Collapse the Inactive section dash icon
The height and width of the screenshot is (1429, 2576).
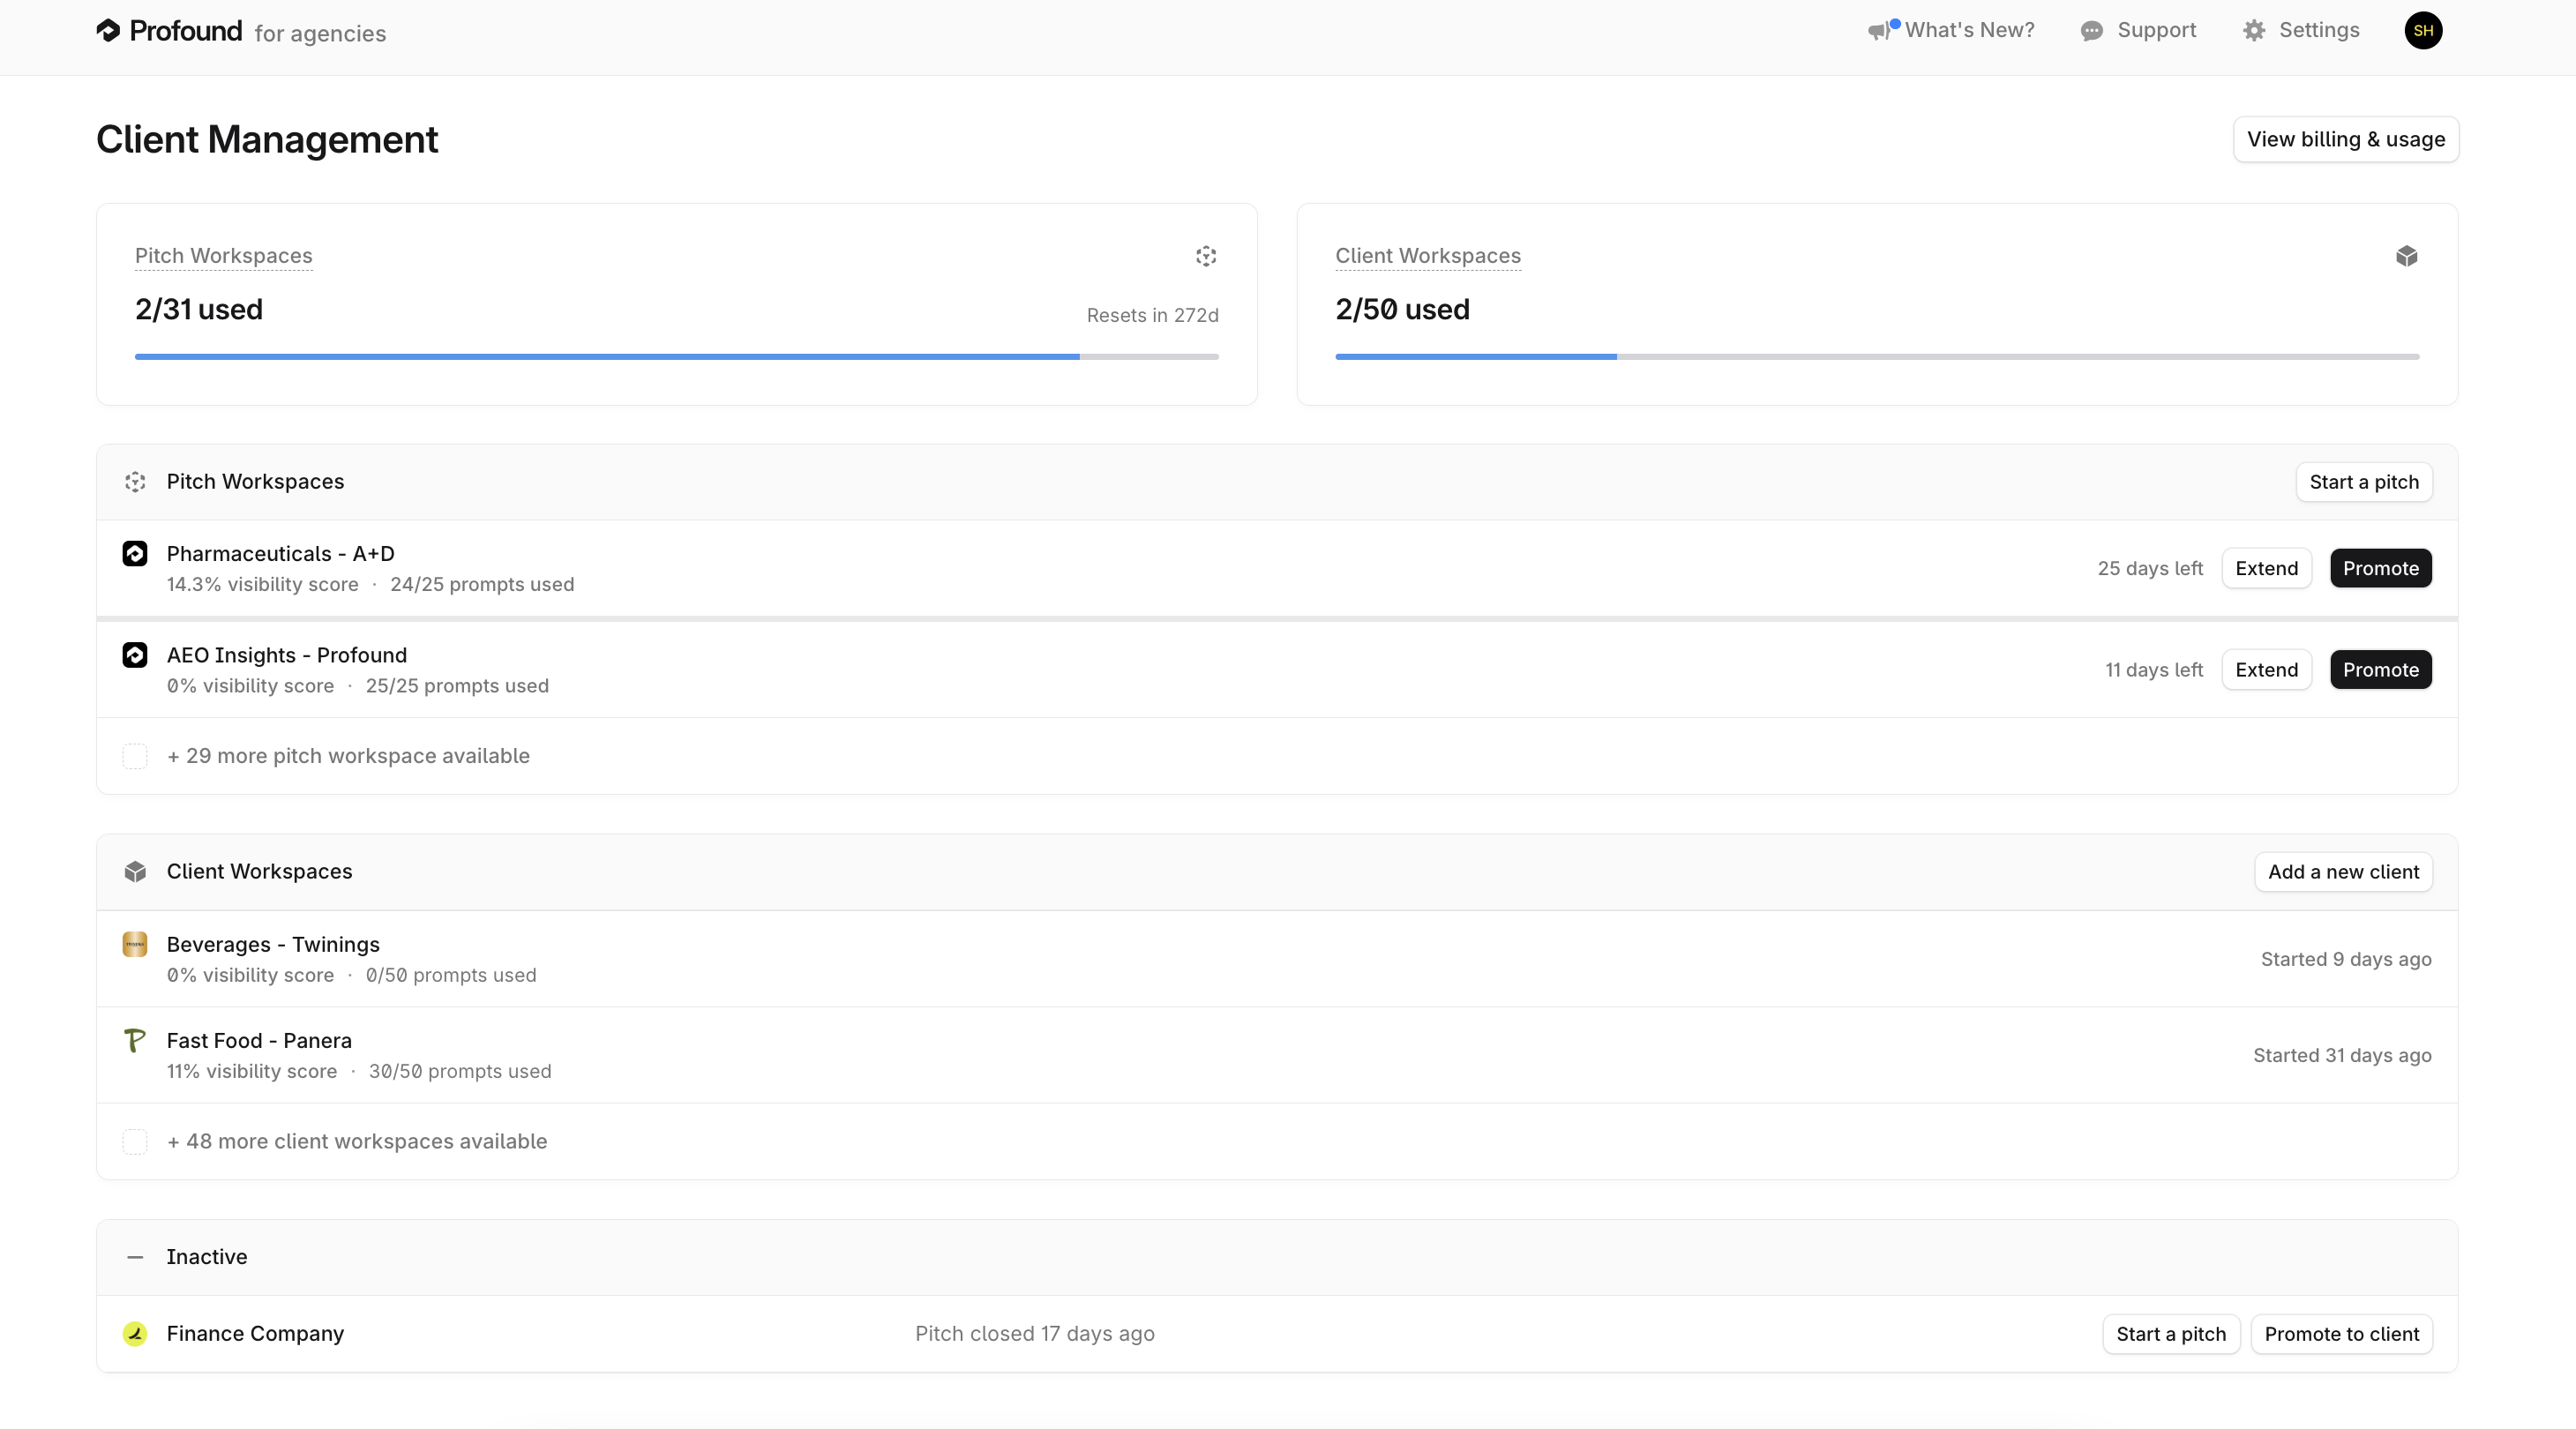coord(135,1257)
